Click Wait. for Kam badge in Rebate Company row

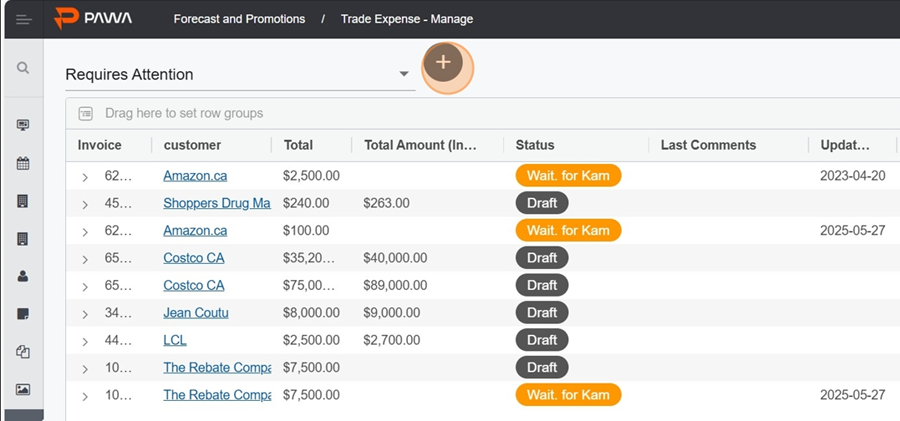568,395
